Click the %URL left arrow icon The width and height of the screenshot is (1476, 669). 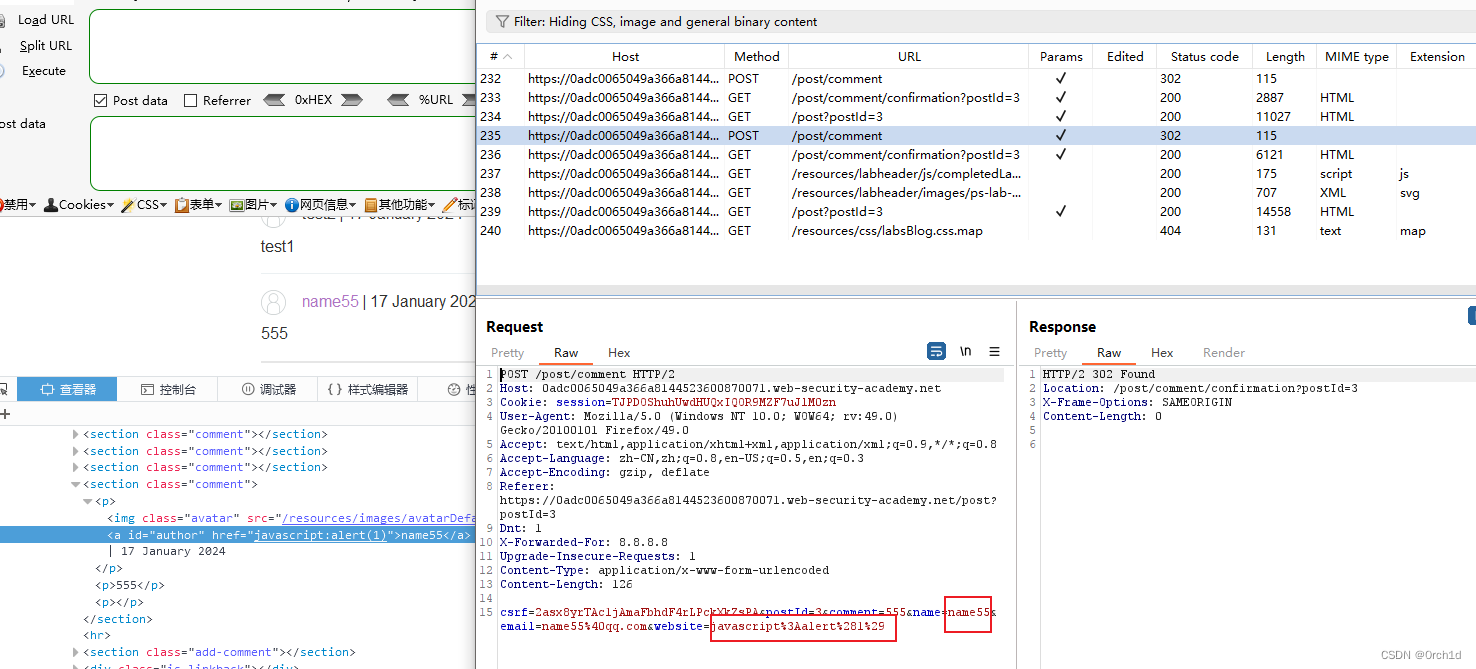click(399, 100)
